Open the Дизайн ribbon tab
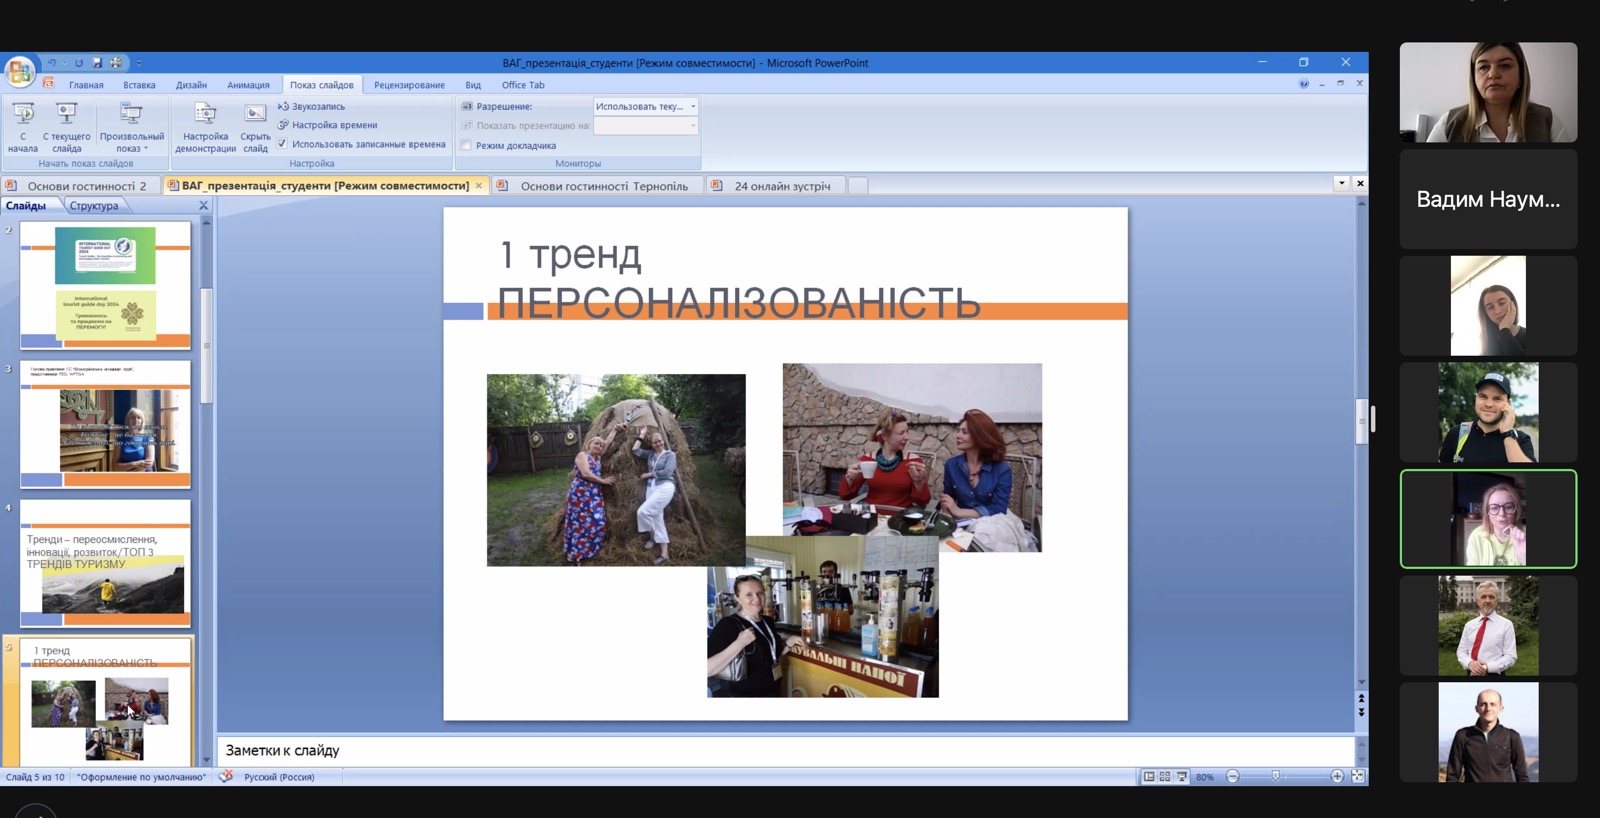Viewport: 1600px width, 818px height. click(191, 85)
